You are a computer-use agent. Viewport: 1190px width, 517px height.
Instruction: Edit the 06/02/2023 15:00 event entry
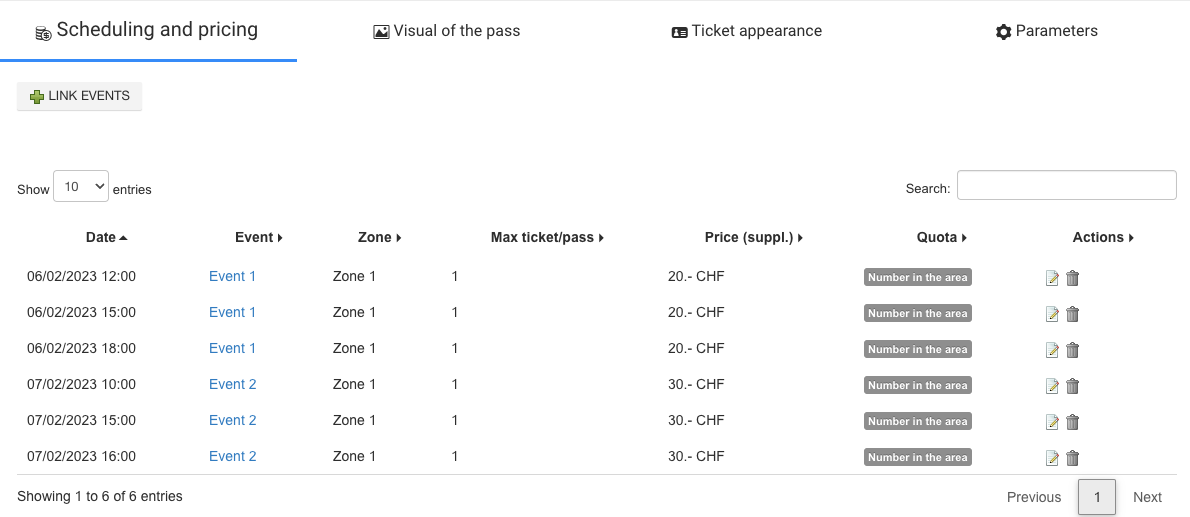1052,314
